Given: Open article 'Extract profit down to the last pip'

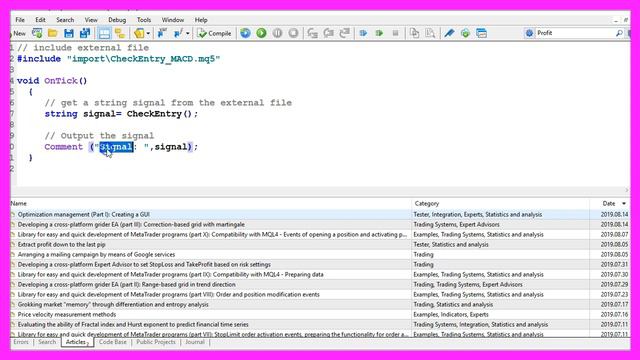Looking at the screenshot, I should [x=62, y=244].
